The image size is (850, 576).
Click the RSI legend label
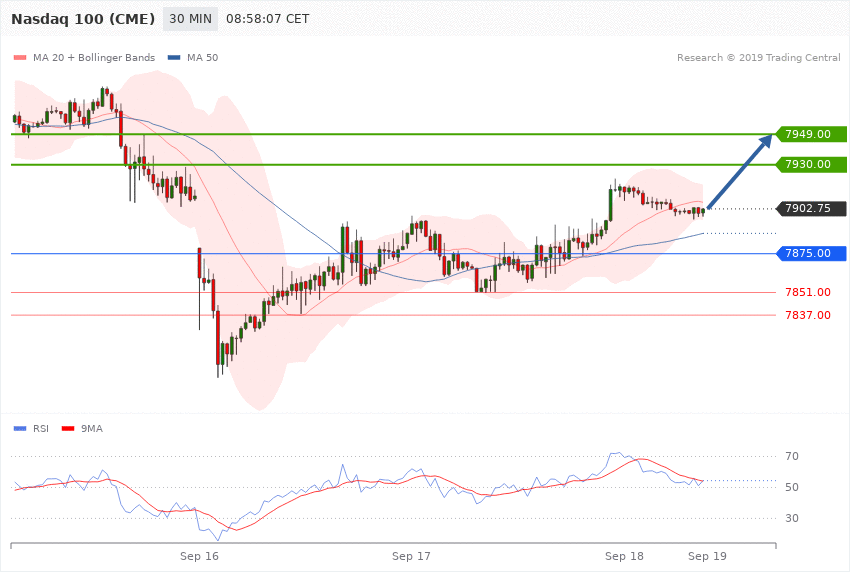pos(41,429)
